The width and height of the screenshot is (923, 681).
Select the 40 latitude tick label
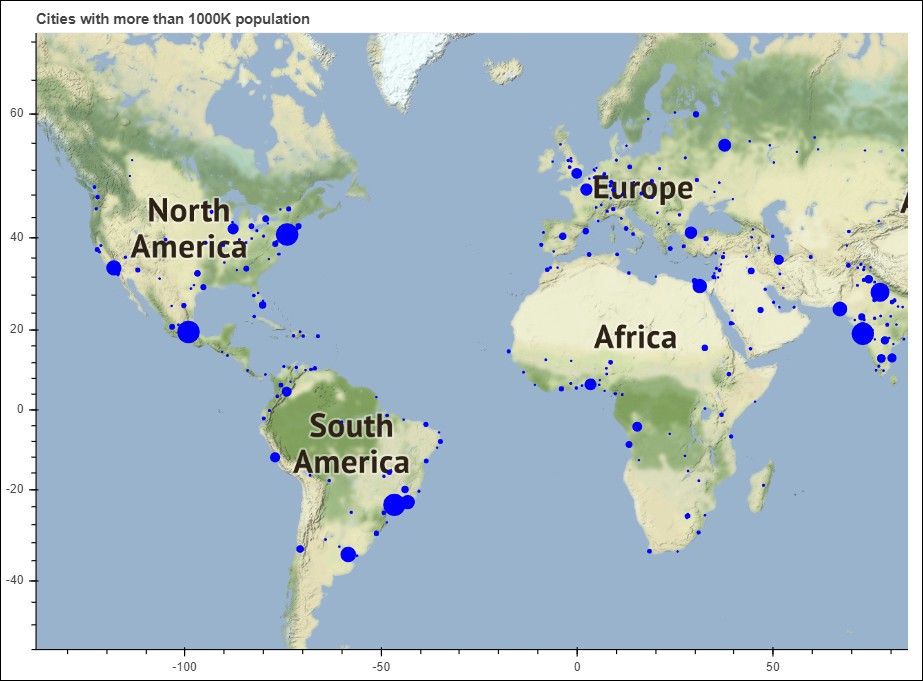pos(16,237)
